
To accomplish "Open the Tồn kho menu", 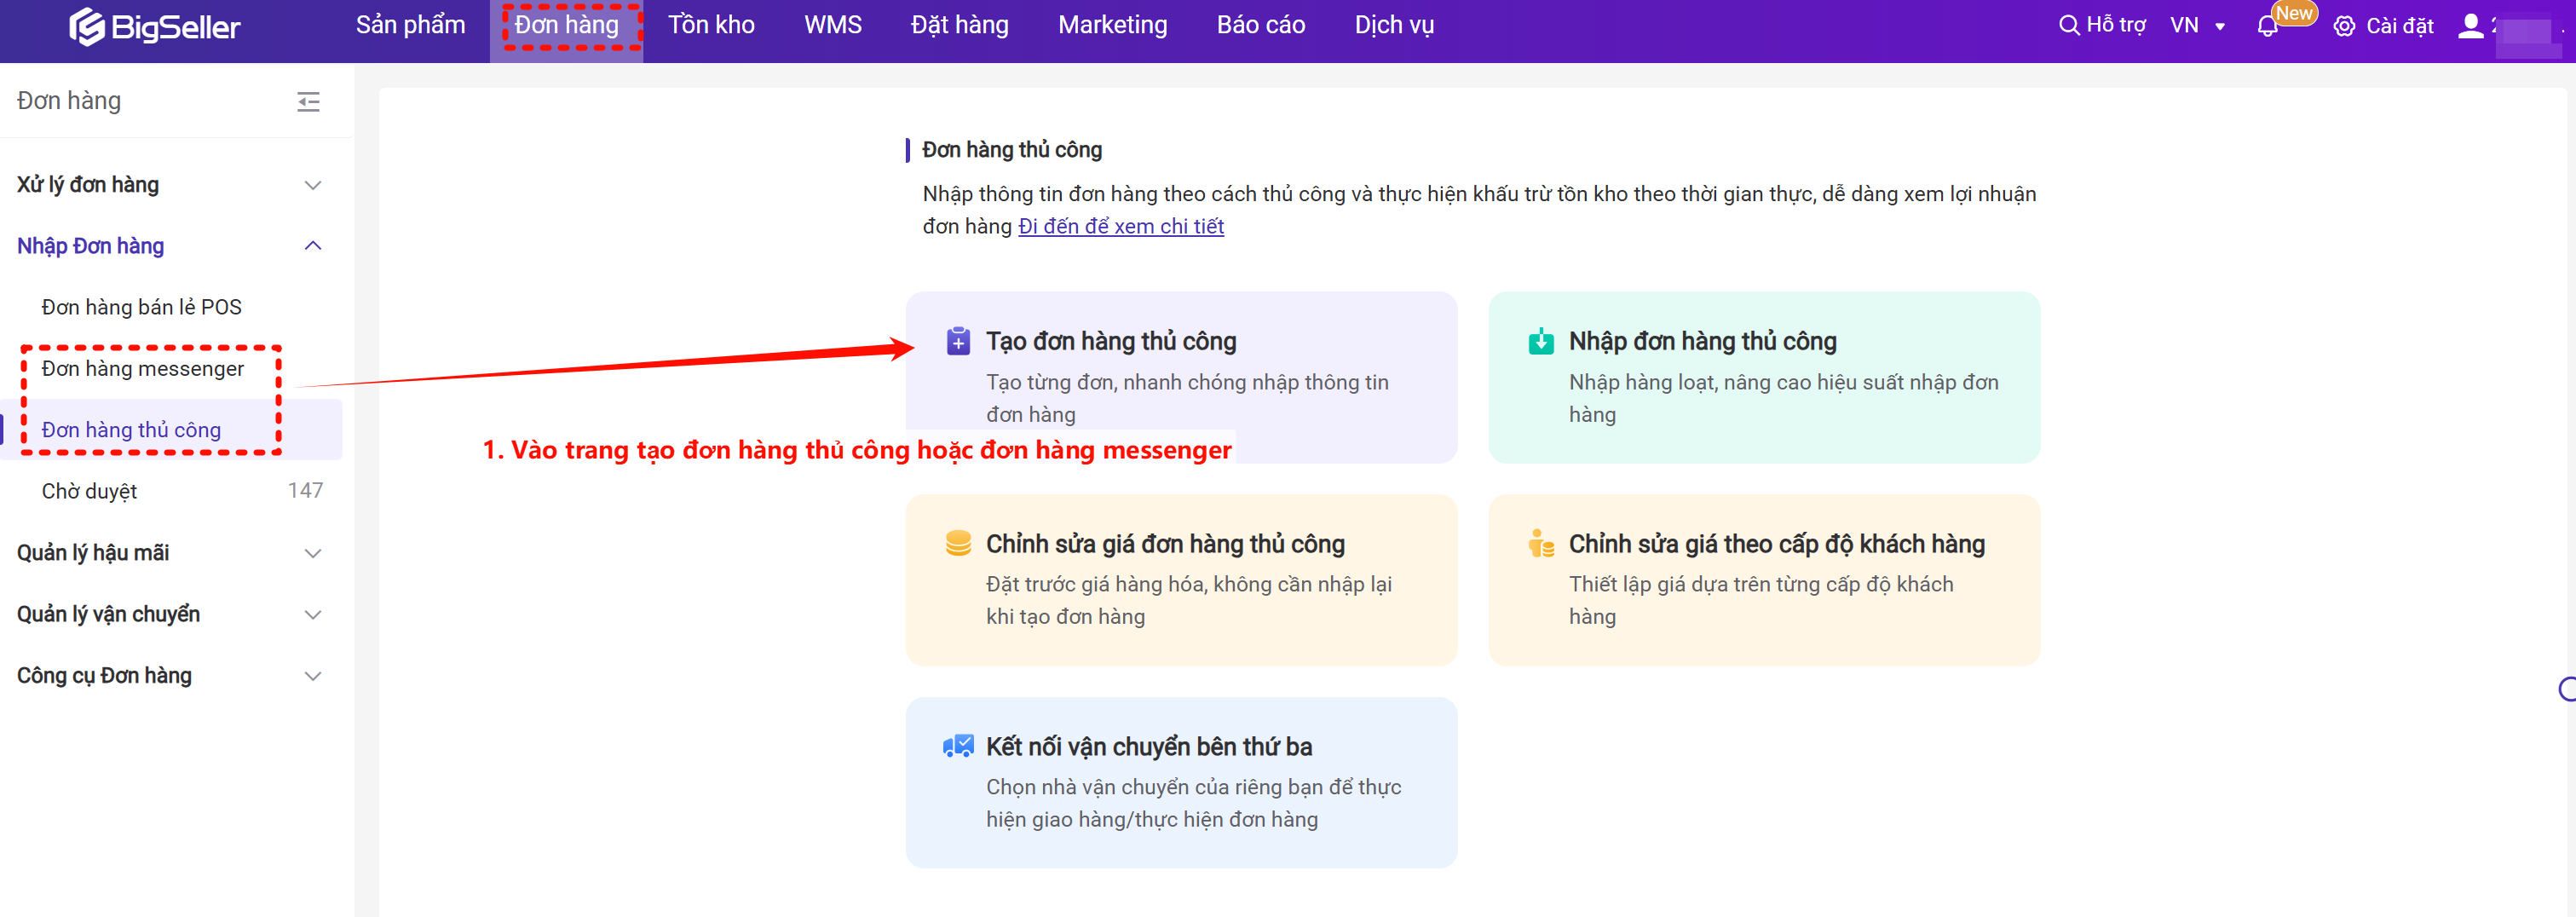I will 711,26.
